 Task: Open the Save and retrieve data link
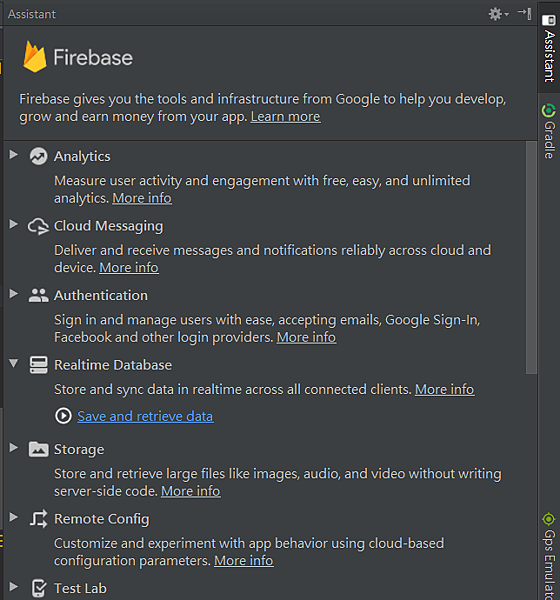pos(145,416)
